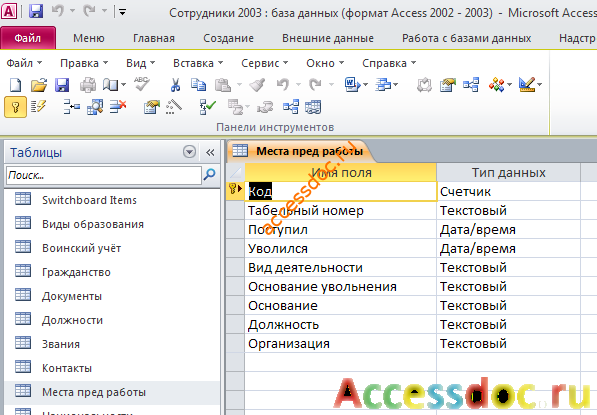Open the Tables pane category dropdown
Screen dimensions: 597x415
[x=189, y=152]
